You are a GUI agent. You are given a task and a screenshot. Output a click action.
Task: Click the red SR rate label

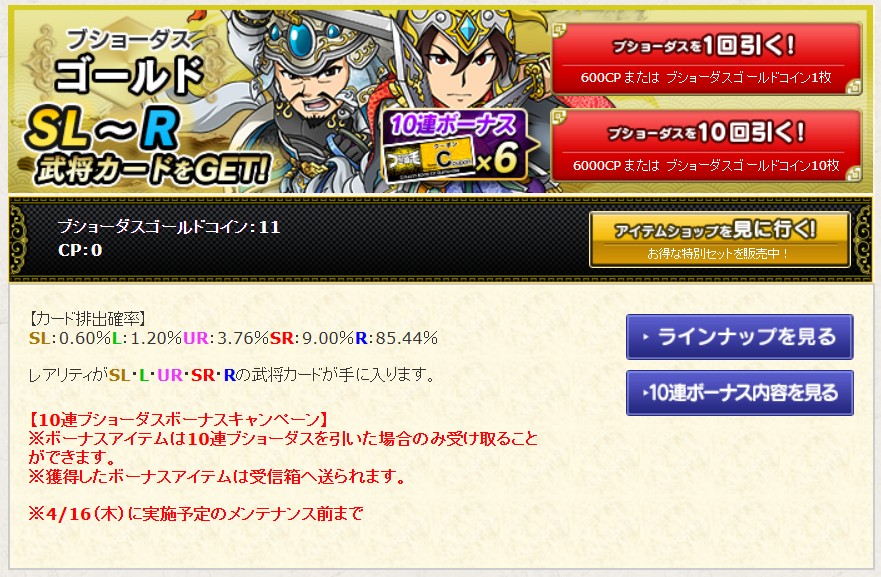tap(282, 338)
